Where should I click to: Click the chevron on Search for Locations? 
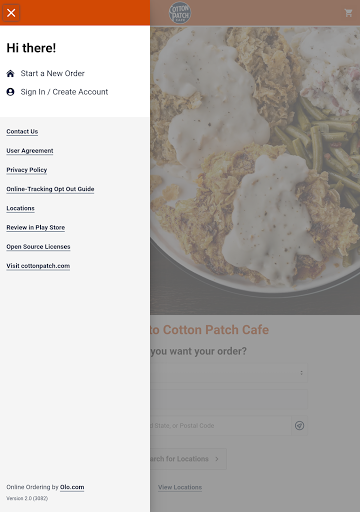217,459
